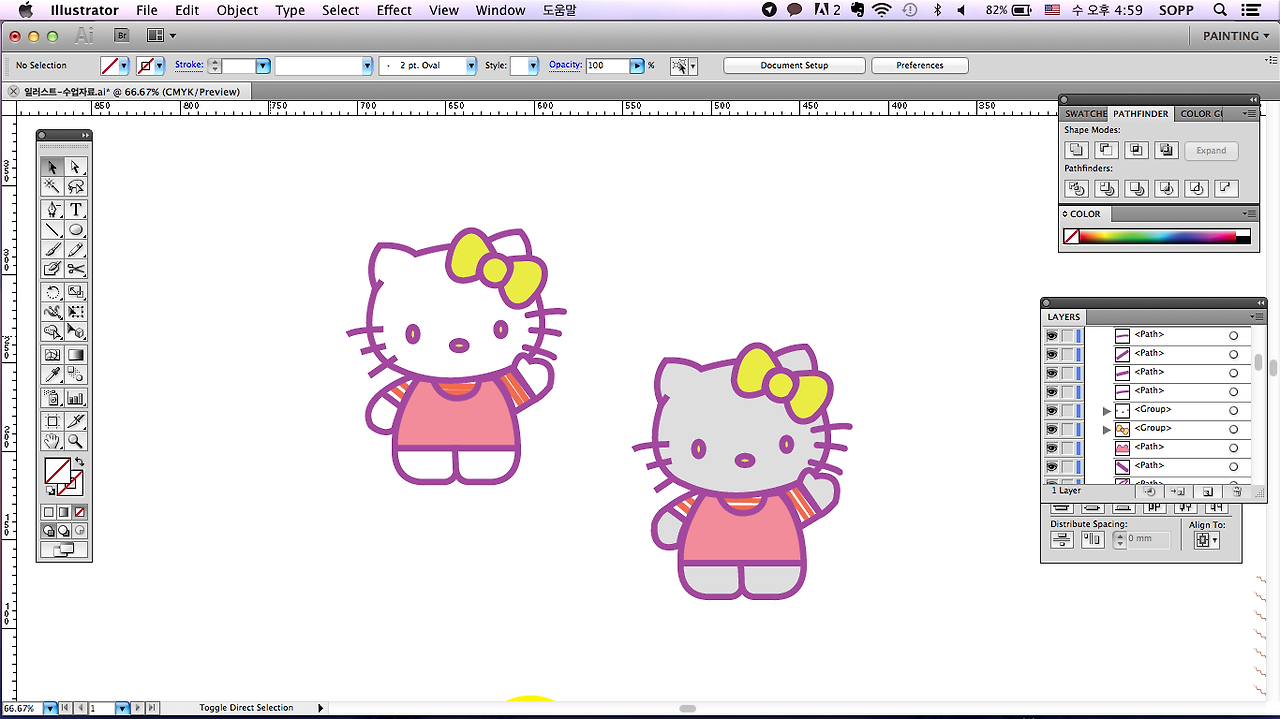The height and width of the screenshot is (719, 1280).
Task: Open the Object menu
Action: coord(237,10)
